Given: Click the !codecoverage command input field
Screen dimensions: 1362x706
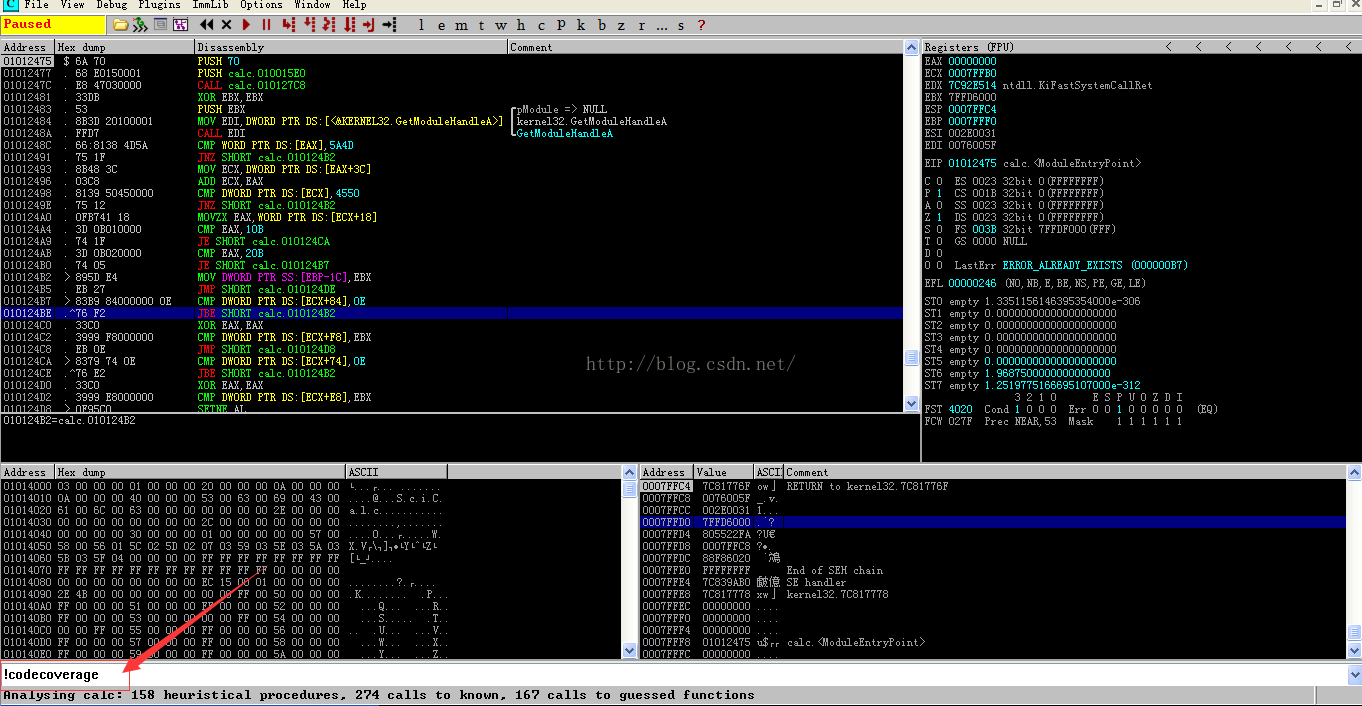Looking at the screenshot, I should tap(672, 675).
